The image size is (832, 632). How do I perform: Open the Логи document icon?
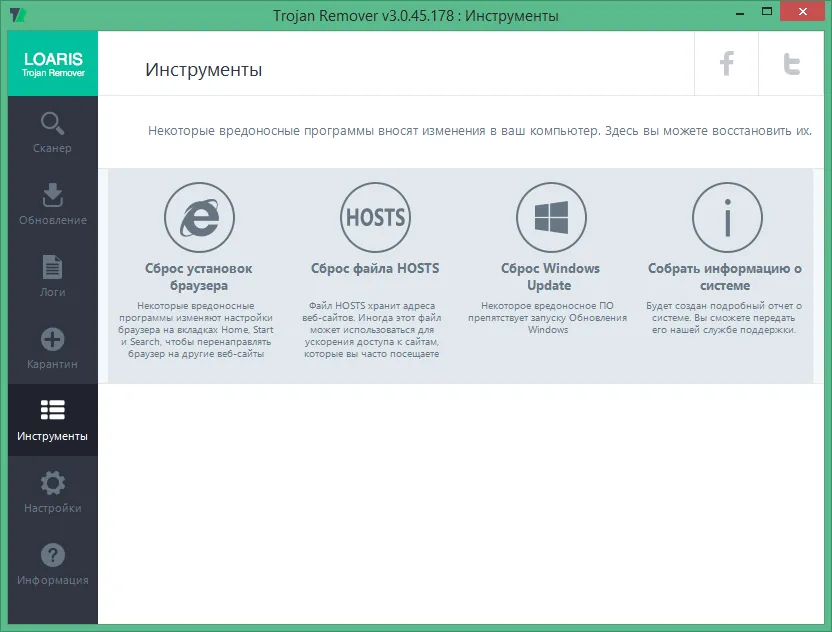pos(53,267)
